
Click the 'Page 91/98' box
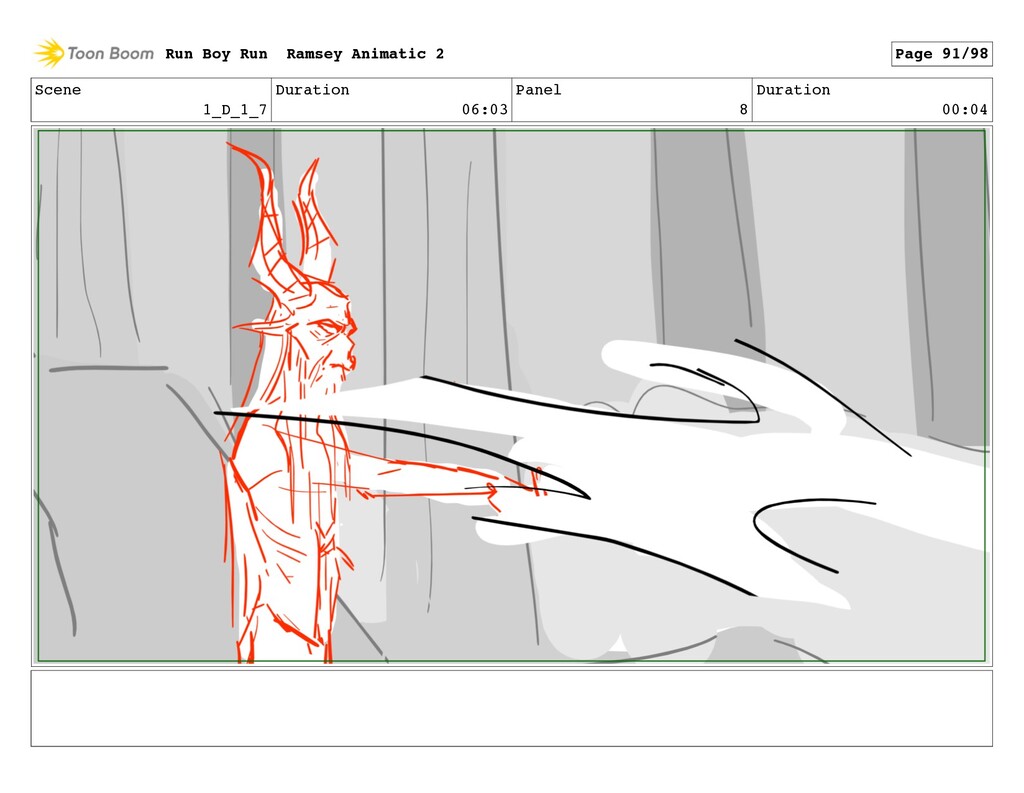coord(941,54)
